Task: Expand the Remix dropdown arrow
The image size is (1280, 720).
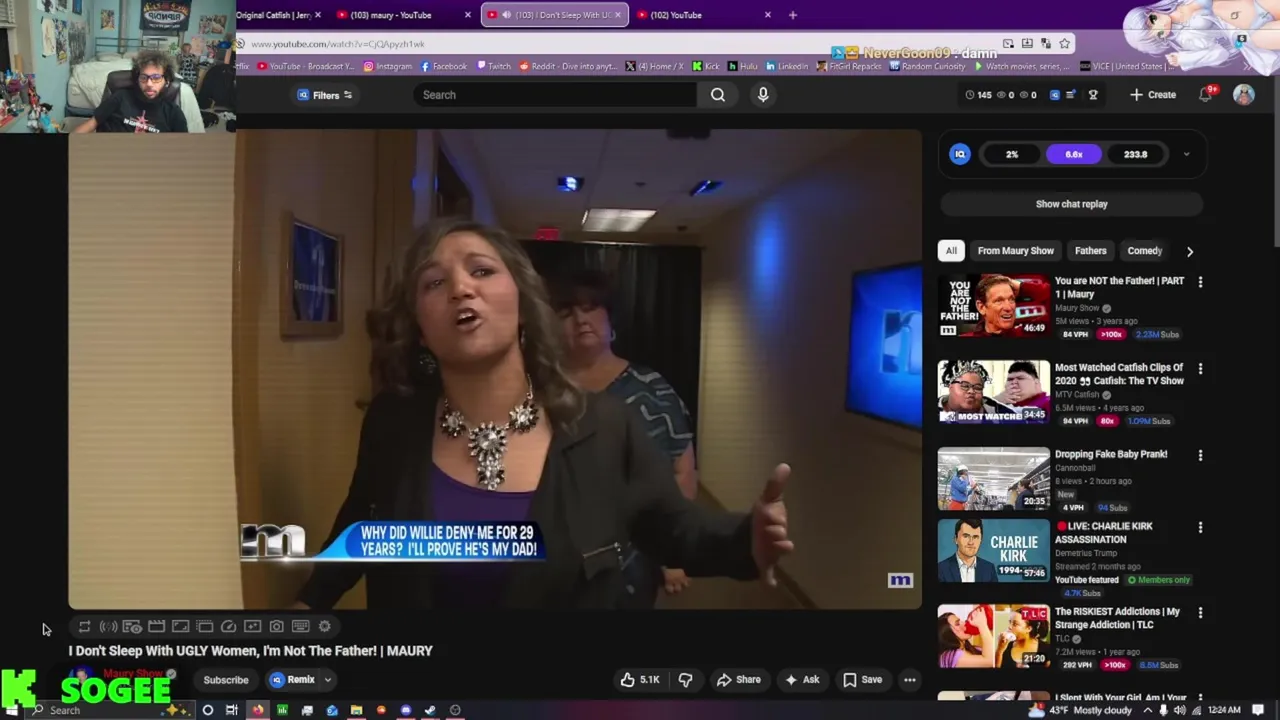Action: point(327,680)
